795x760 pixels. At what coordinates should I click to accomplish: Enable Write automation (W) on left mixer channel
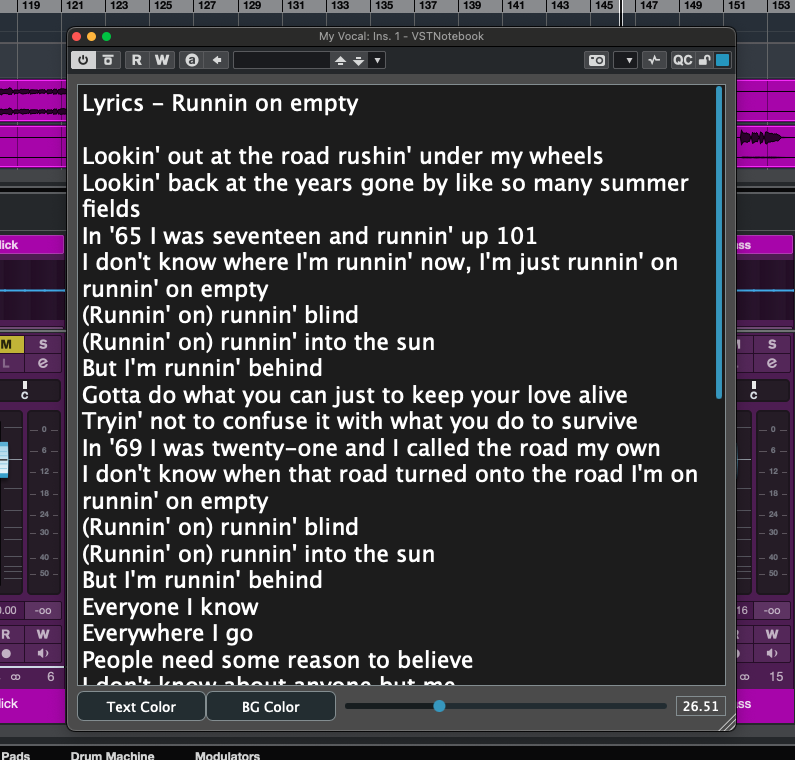point(43,634)
